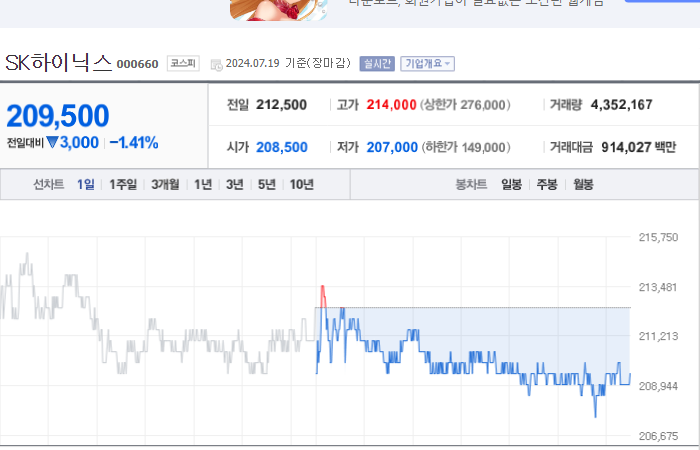The height and width of the screenshot is (450, 700).
Task: Click the 거래대금 value 914,027 백만
Action: pyautogui.click(x=639, y=147)
